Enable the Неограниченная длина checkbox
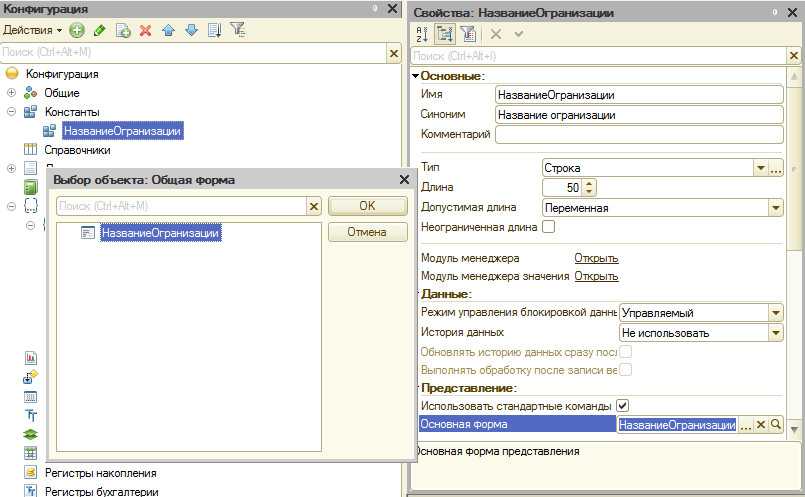 [548, 226]
